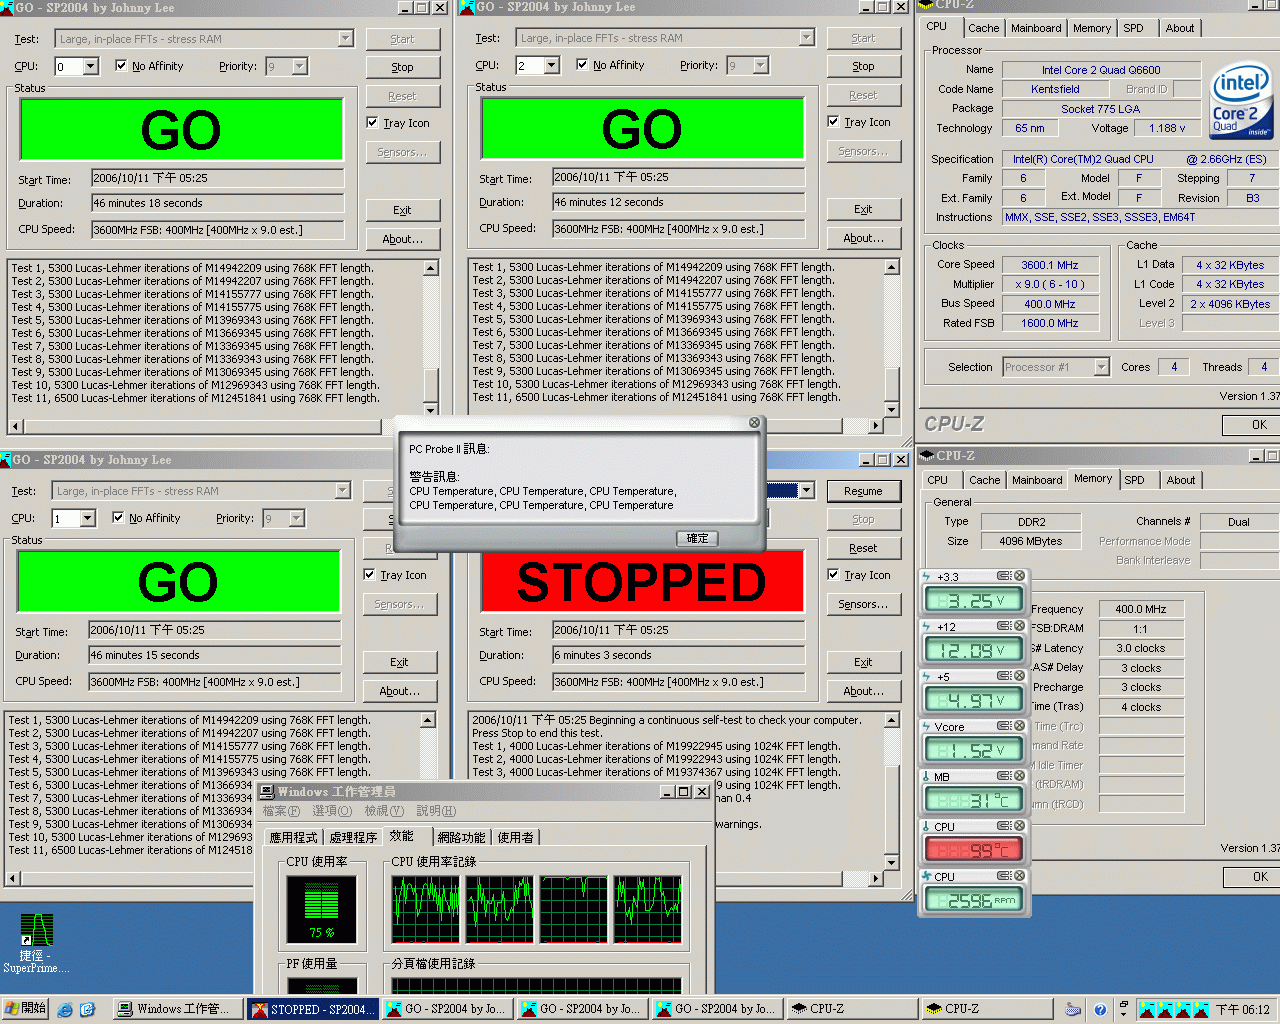Open settings icon on +3.3 probe panel
The image size is (1280, 1024).
(x=1004, y=576)
